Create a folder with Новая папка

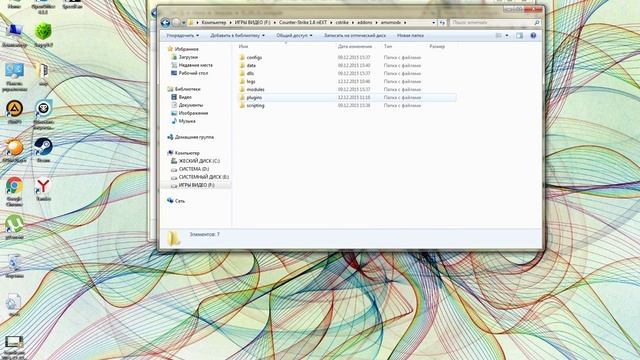410,36
